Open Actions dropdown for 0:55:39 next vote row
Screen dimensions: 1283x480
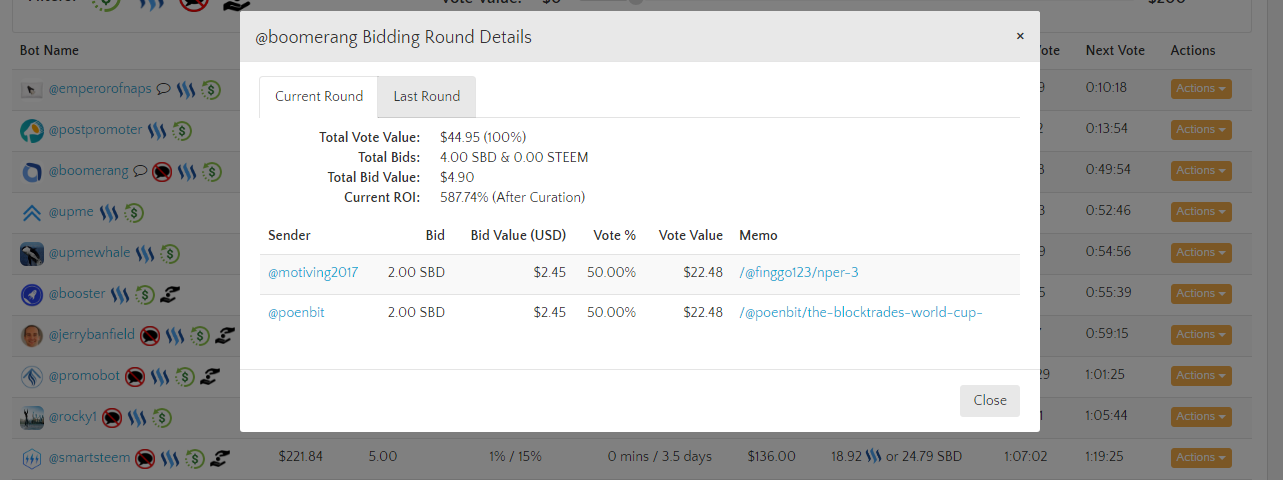point(1201,293)
